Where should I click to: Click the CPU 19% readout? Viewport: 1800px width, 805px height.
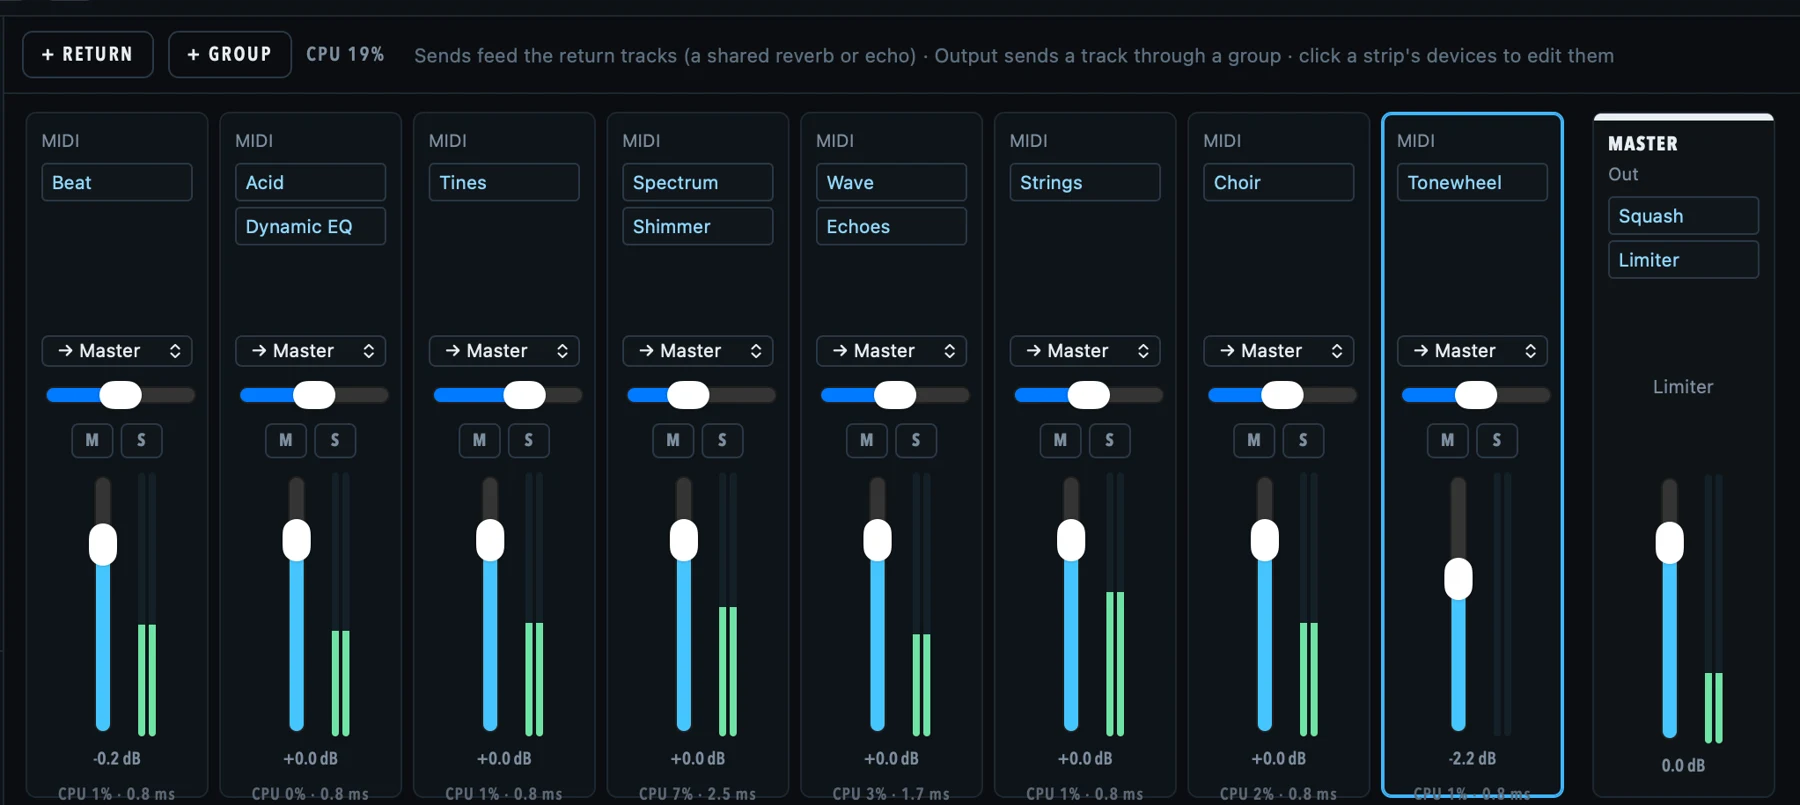click(x=345, y=54)
